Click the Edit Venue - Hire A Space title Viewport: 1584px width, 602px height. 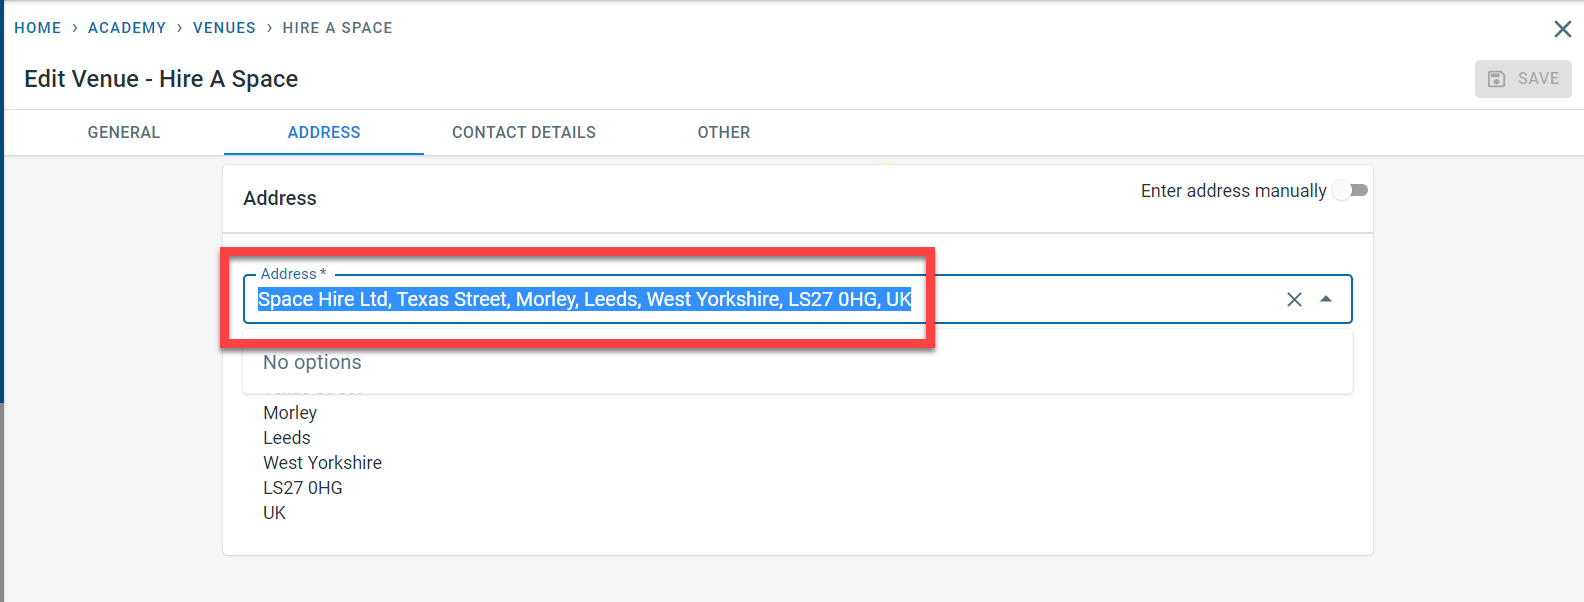(x=161, y=79)
